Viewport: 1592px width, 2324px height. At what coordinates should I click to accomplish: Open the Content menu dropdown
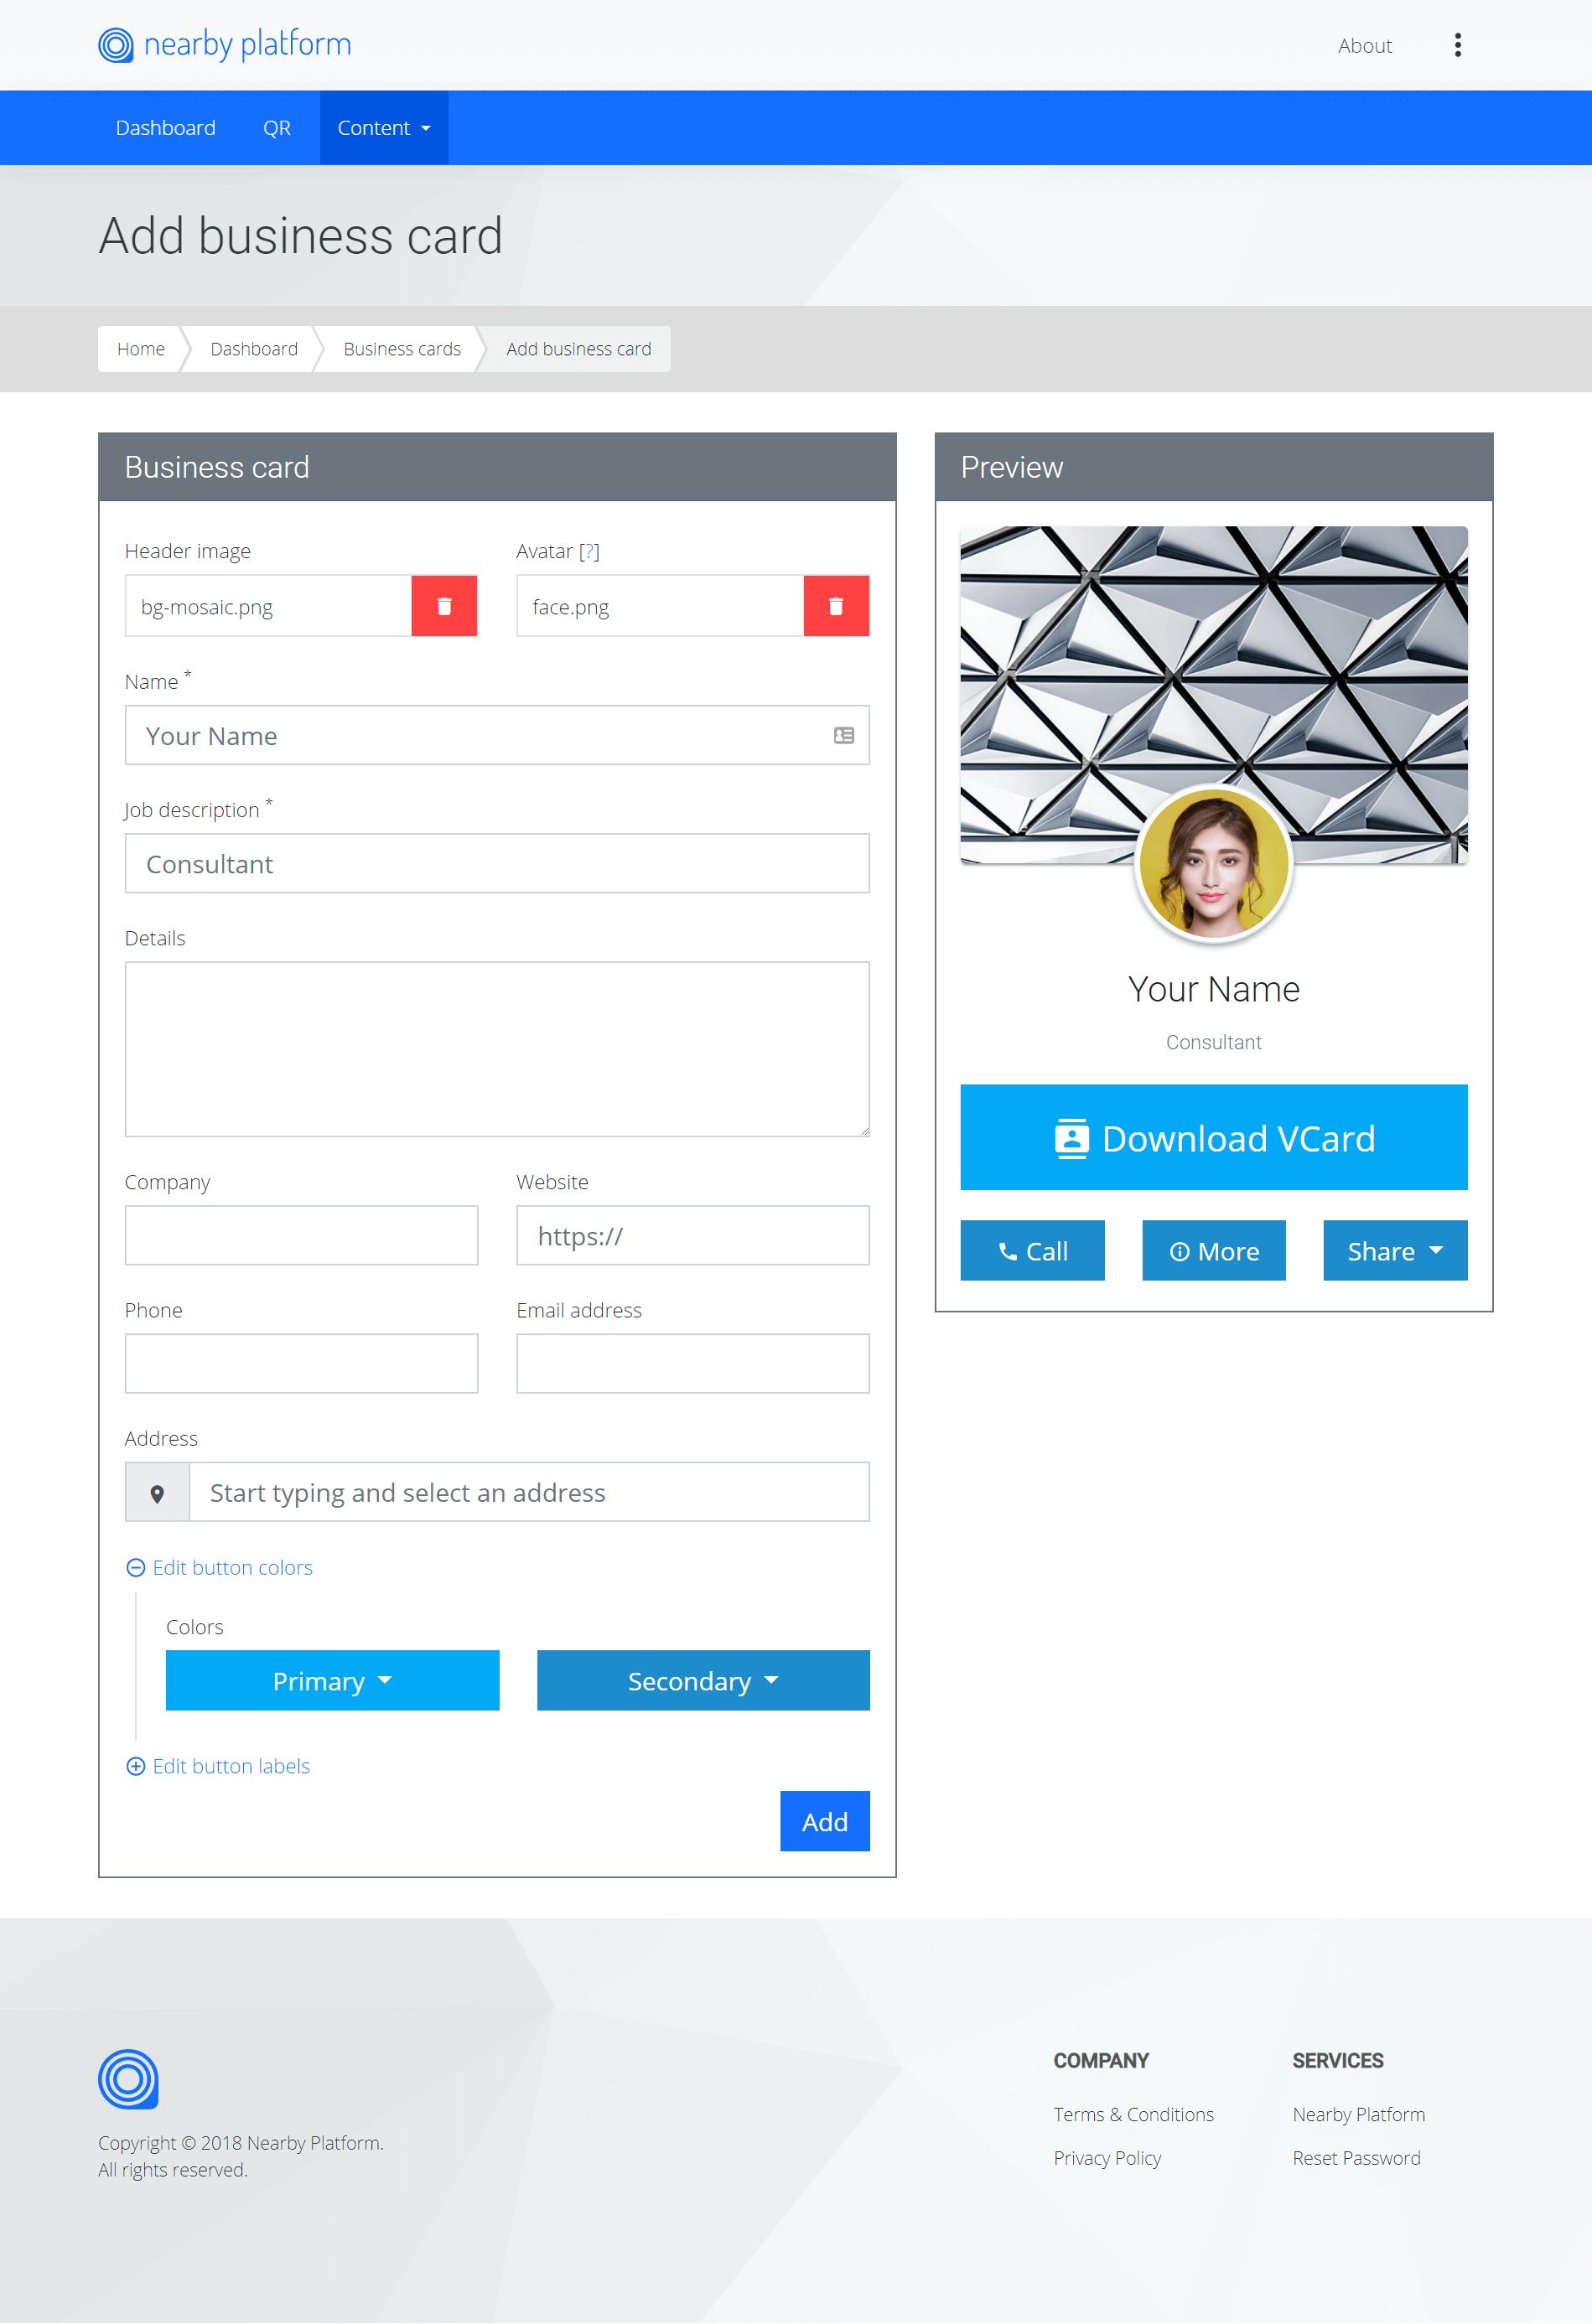[x=384, y=128]
